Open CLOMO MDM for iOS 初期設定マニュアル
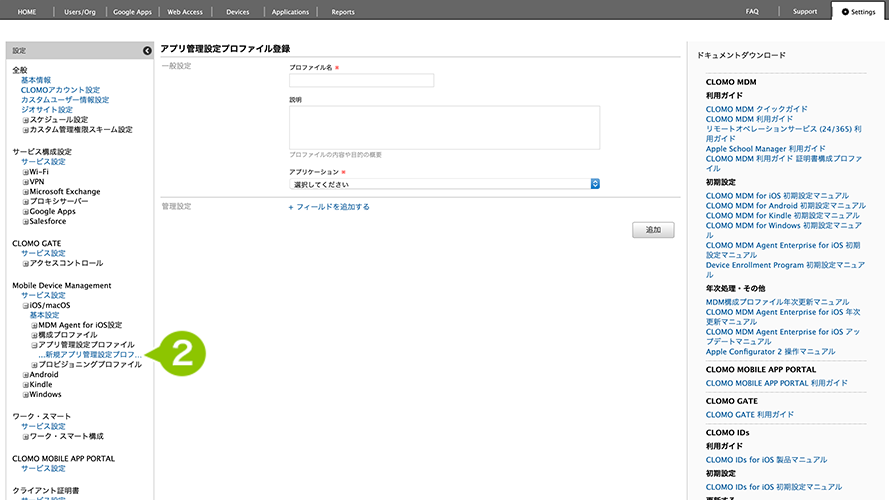The height and width of the screenshot is (500, 889). 777,196
